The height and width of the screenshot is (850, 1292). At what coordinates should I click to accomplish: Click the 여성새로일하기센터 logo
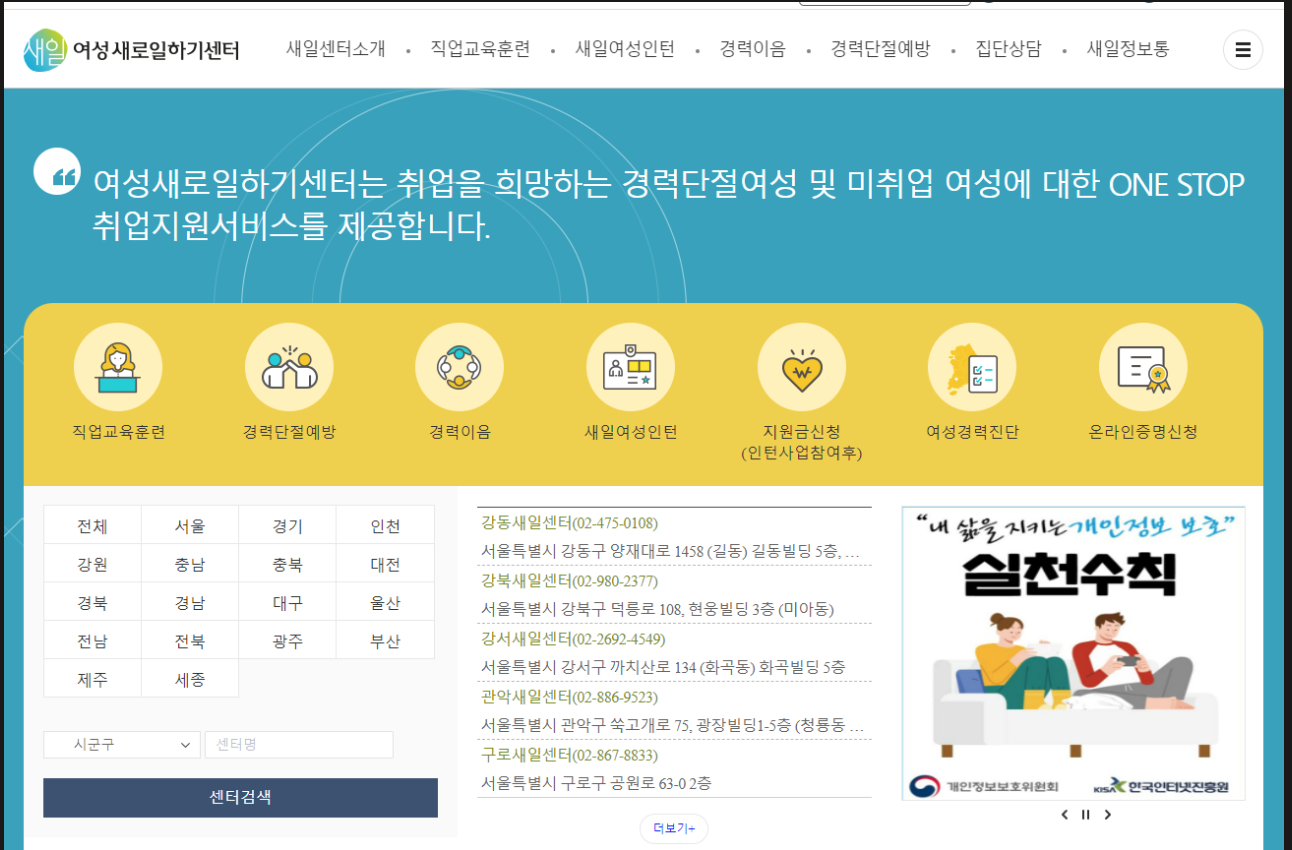pos(132,50)
